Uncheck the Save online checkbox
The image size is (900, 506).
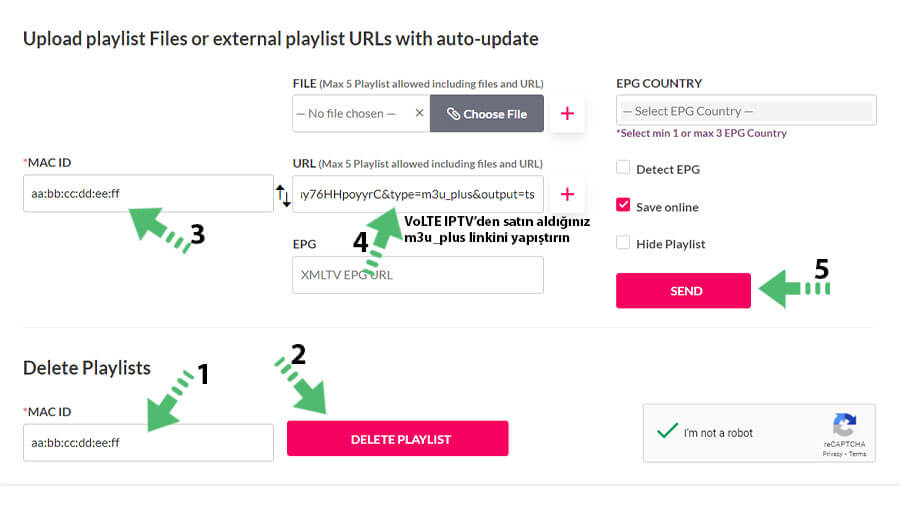[x=623, y=205]
